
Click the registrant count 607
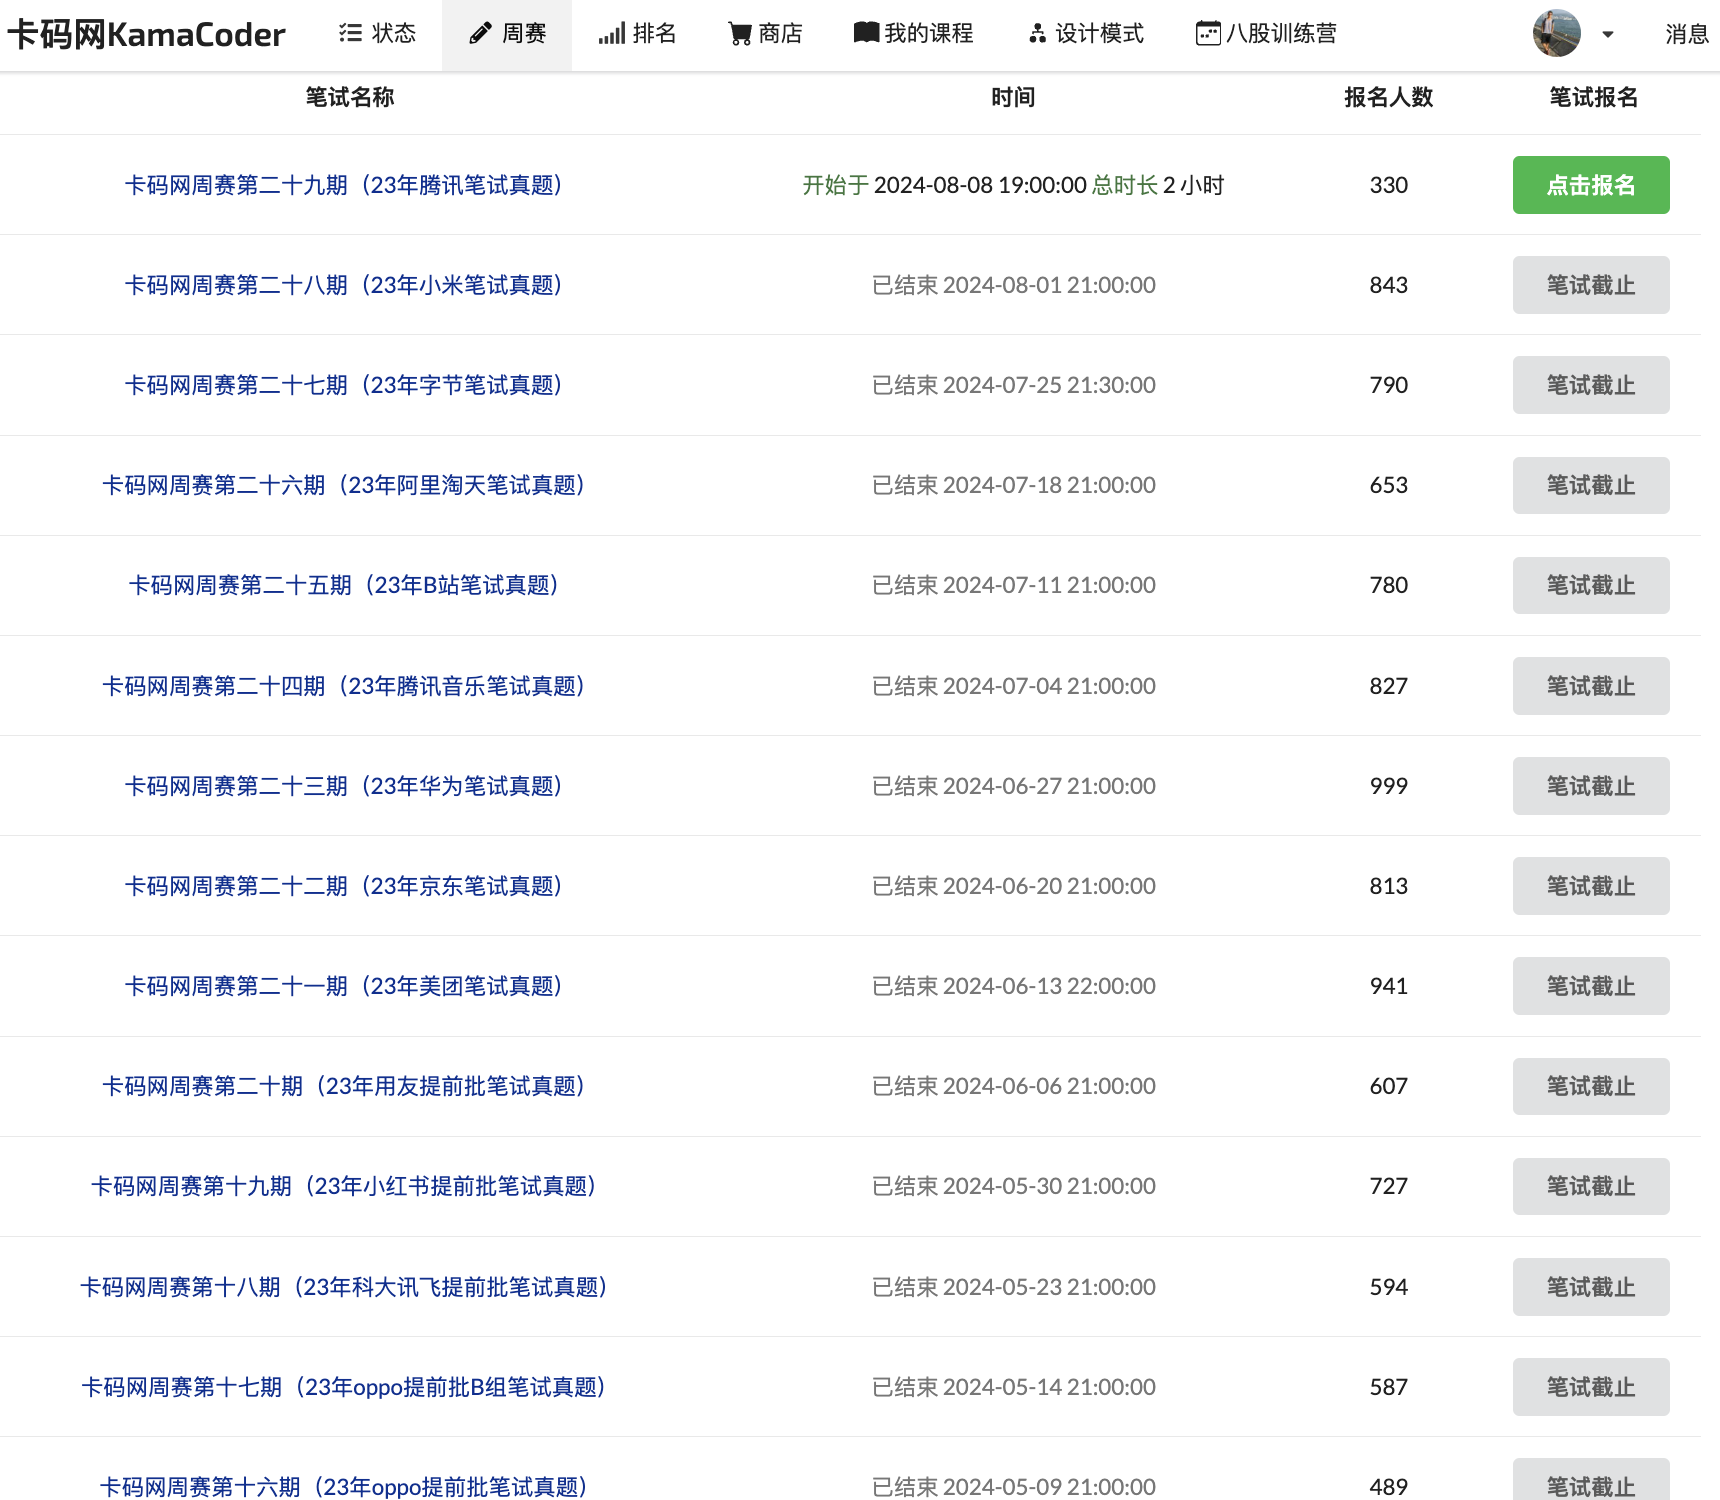[1389, 1086]
